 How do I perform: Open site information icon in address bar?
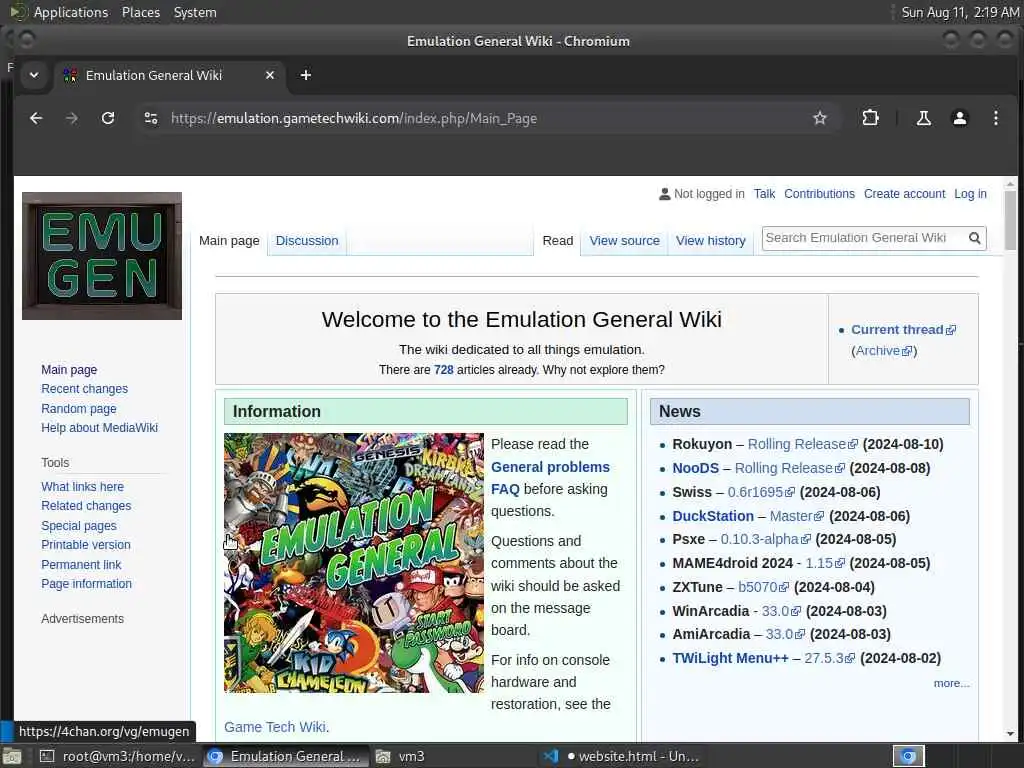[x=151, y=118]
